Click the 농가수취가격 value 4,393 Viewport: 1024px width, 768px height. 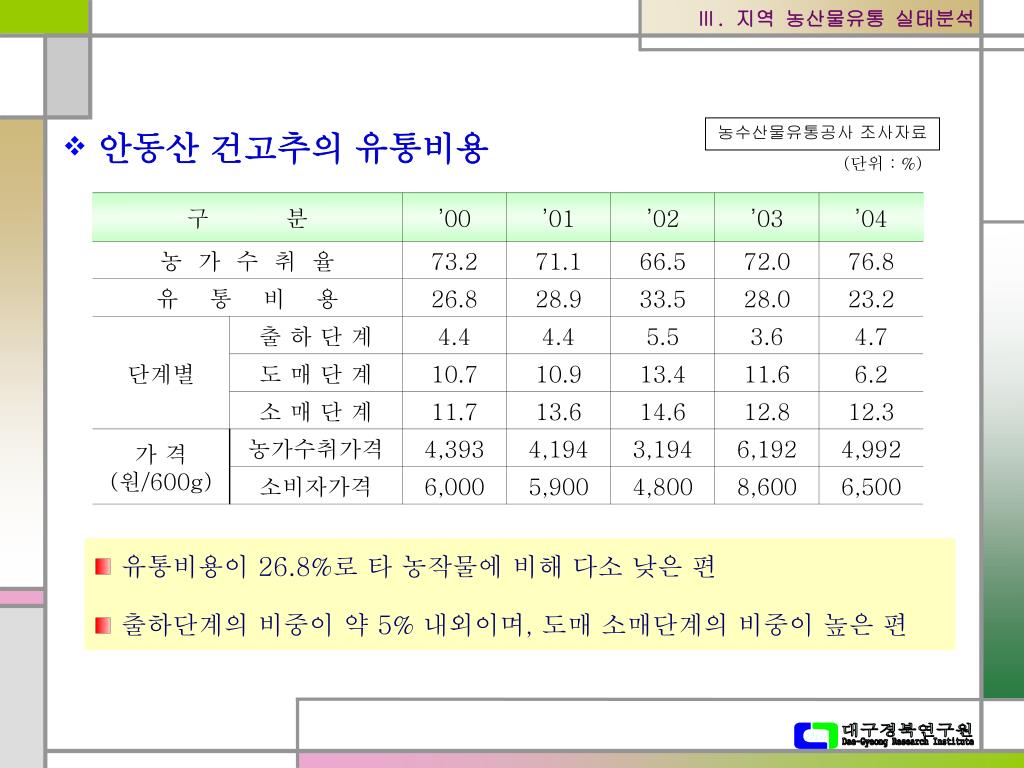455,449
